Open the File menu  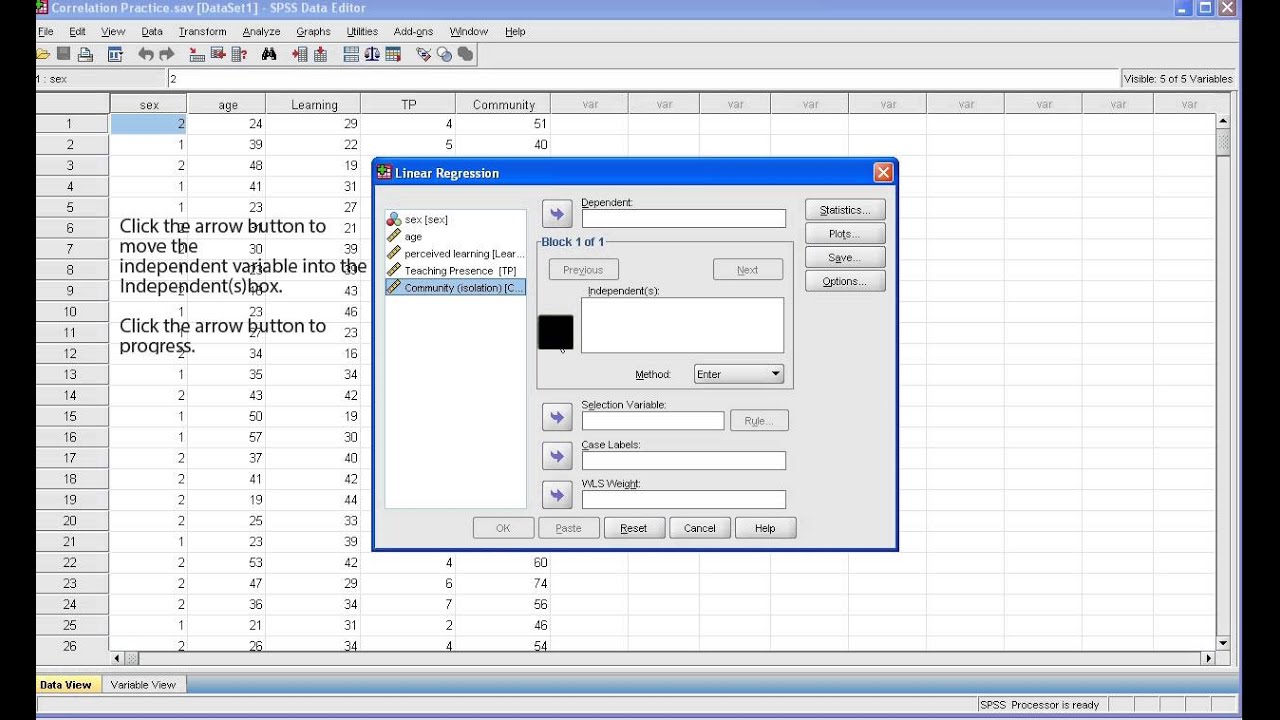tap(46, 32)
